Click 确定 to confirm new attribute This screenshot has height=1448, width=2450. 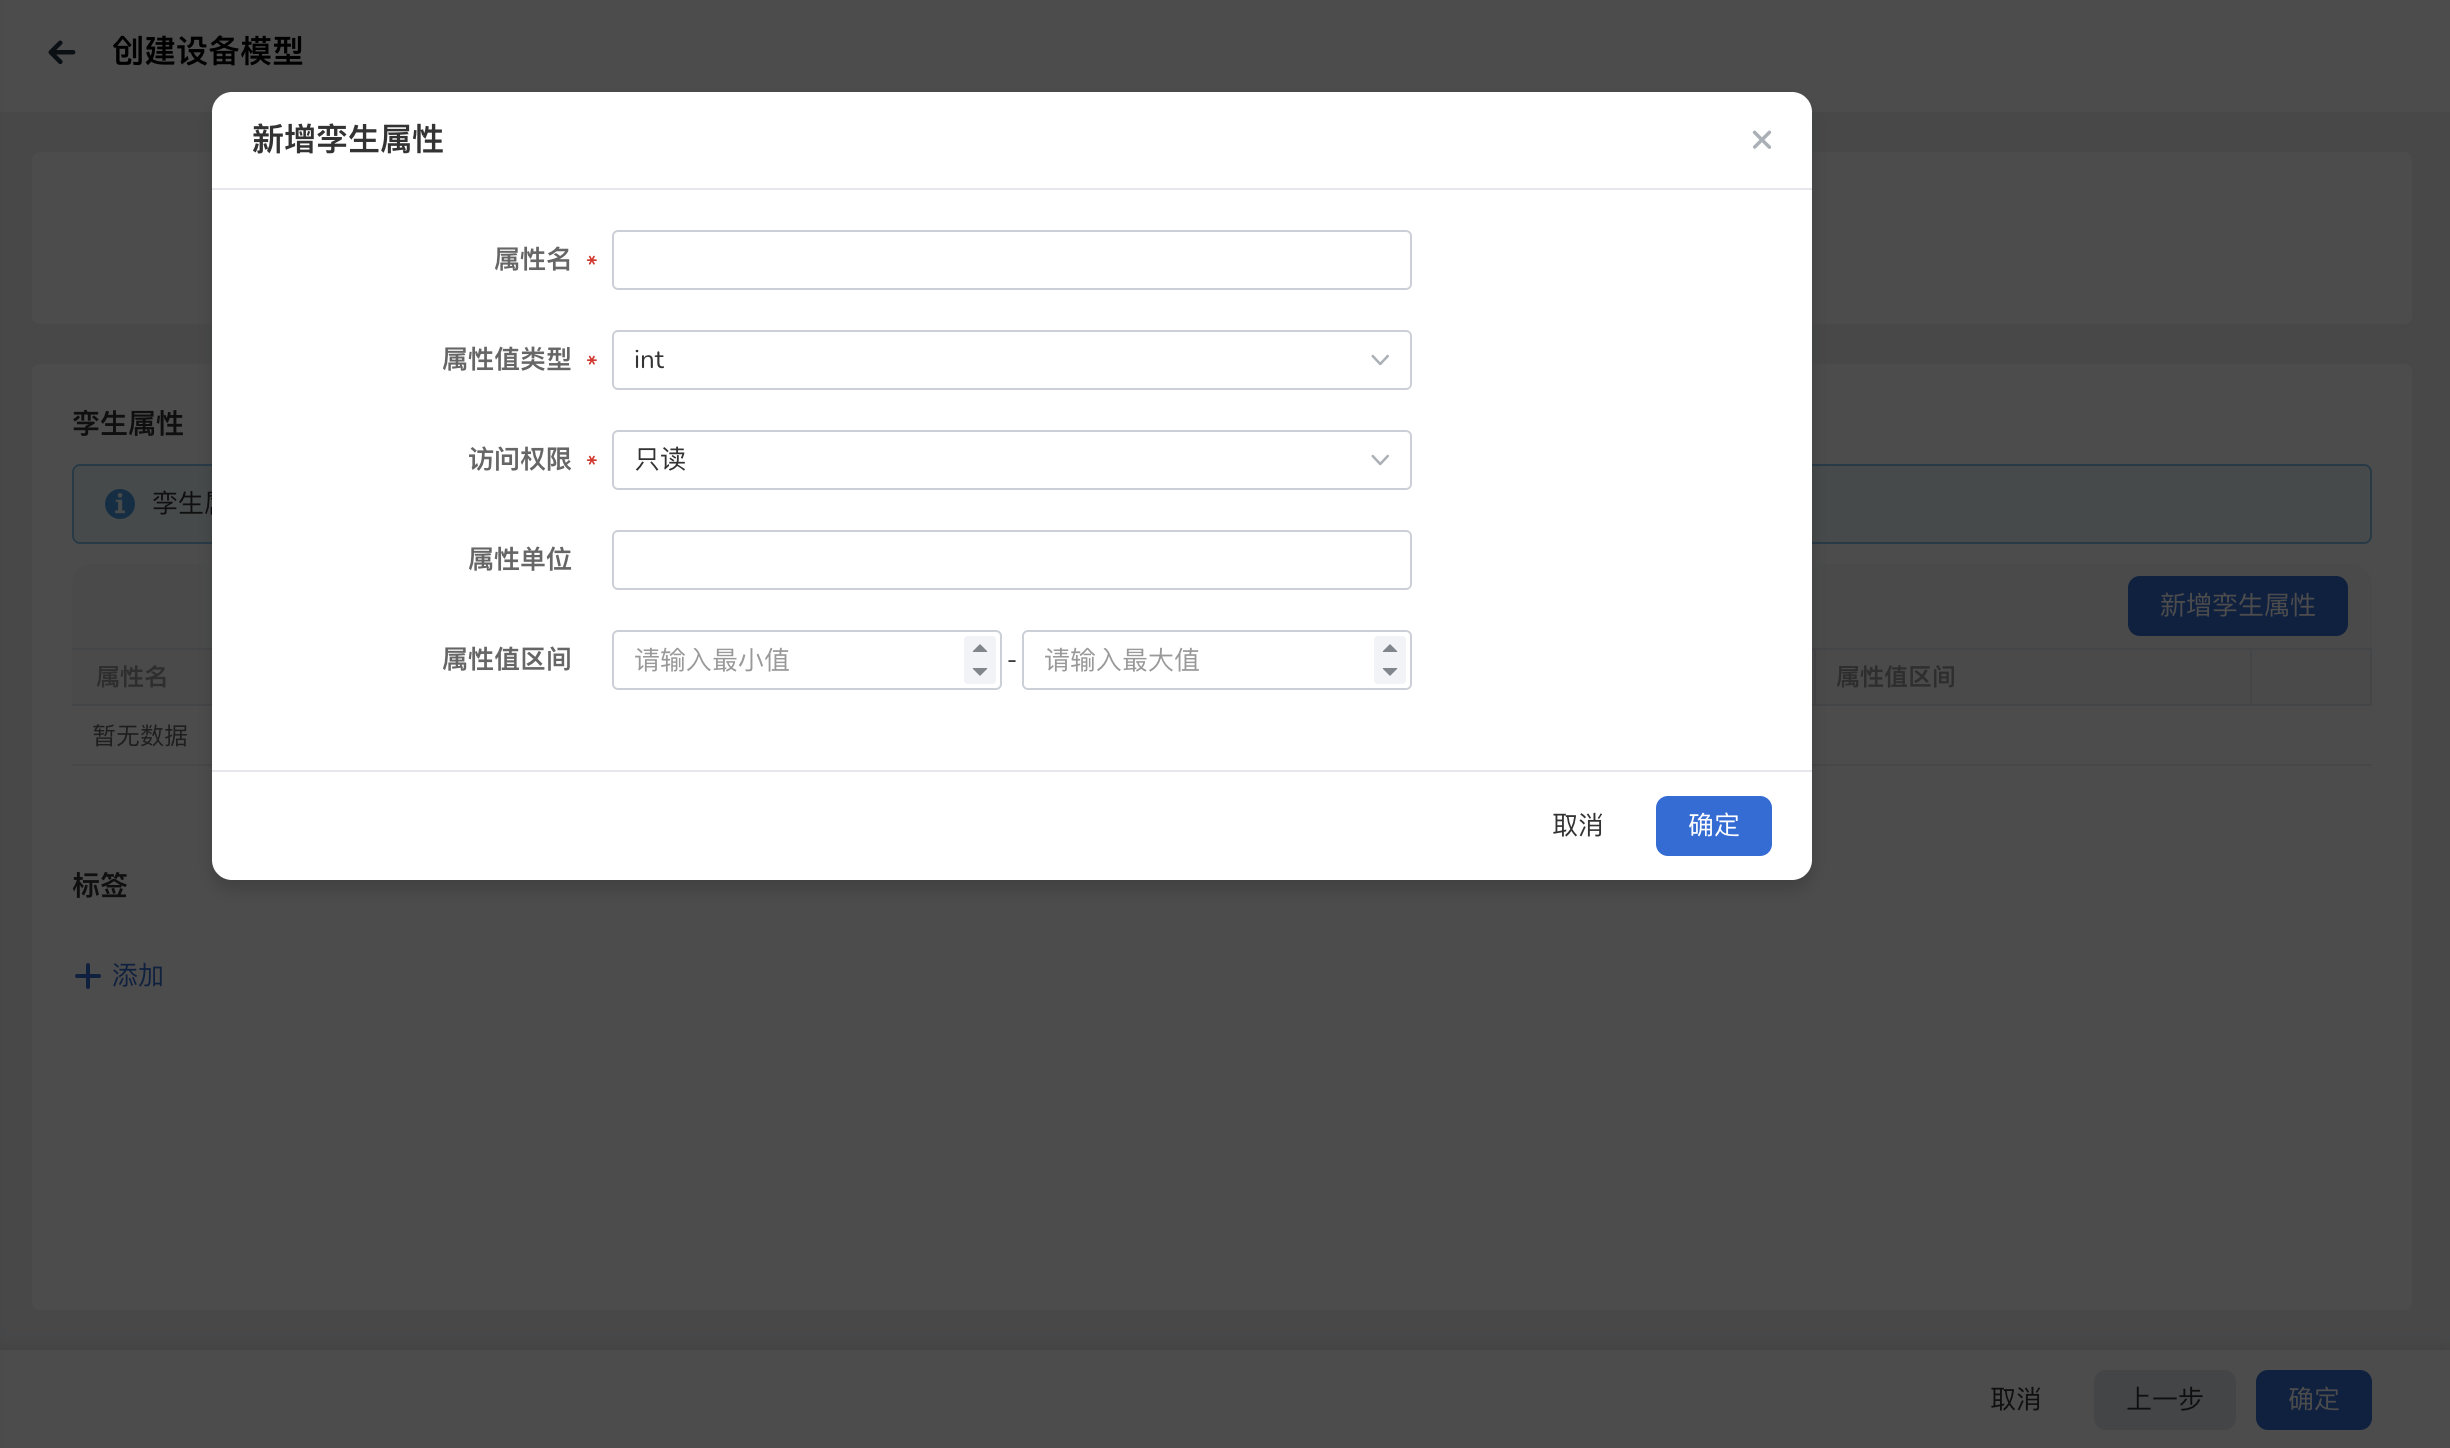[x=1713, y=824]
